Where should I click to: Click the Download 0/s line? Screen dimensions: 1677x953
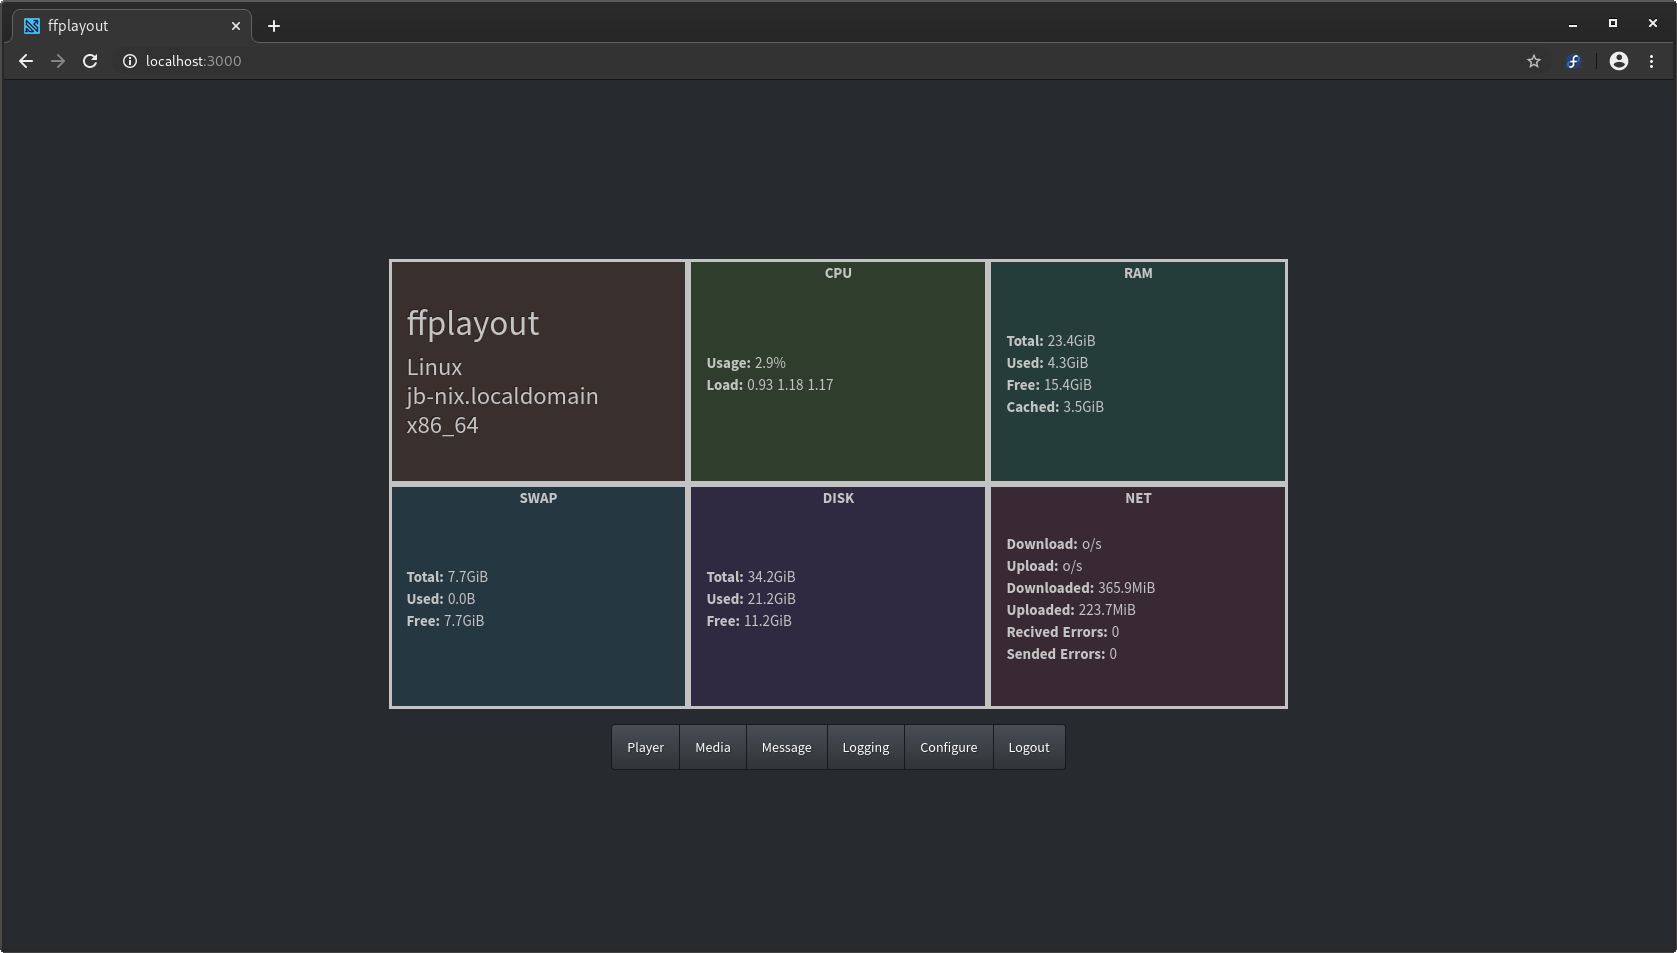coord(1054,544)
